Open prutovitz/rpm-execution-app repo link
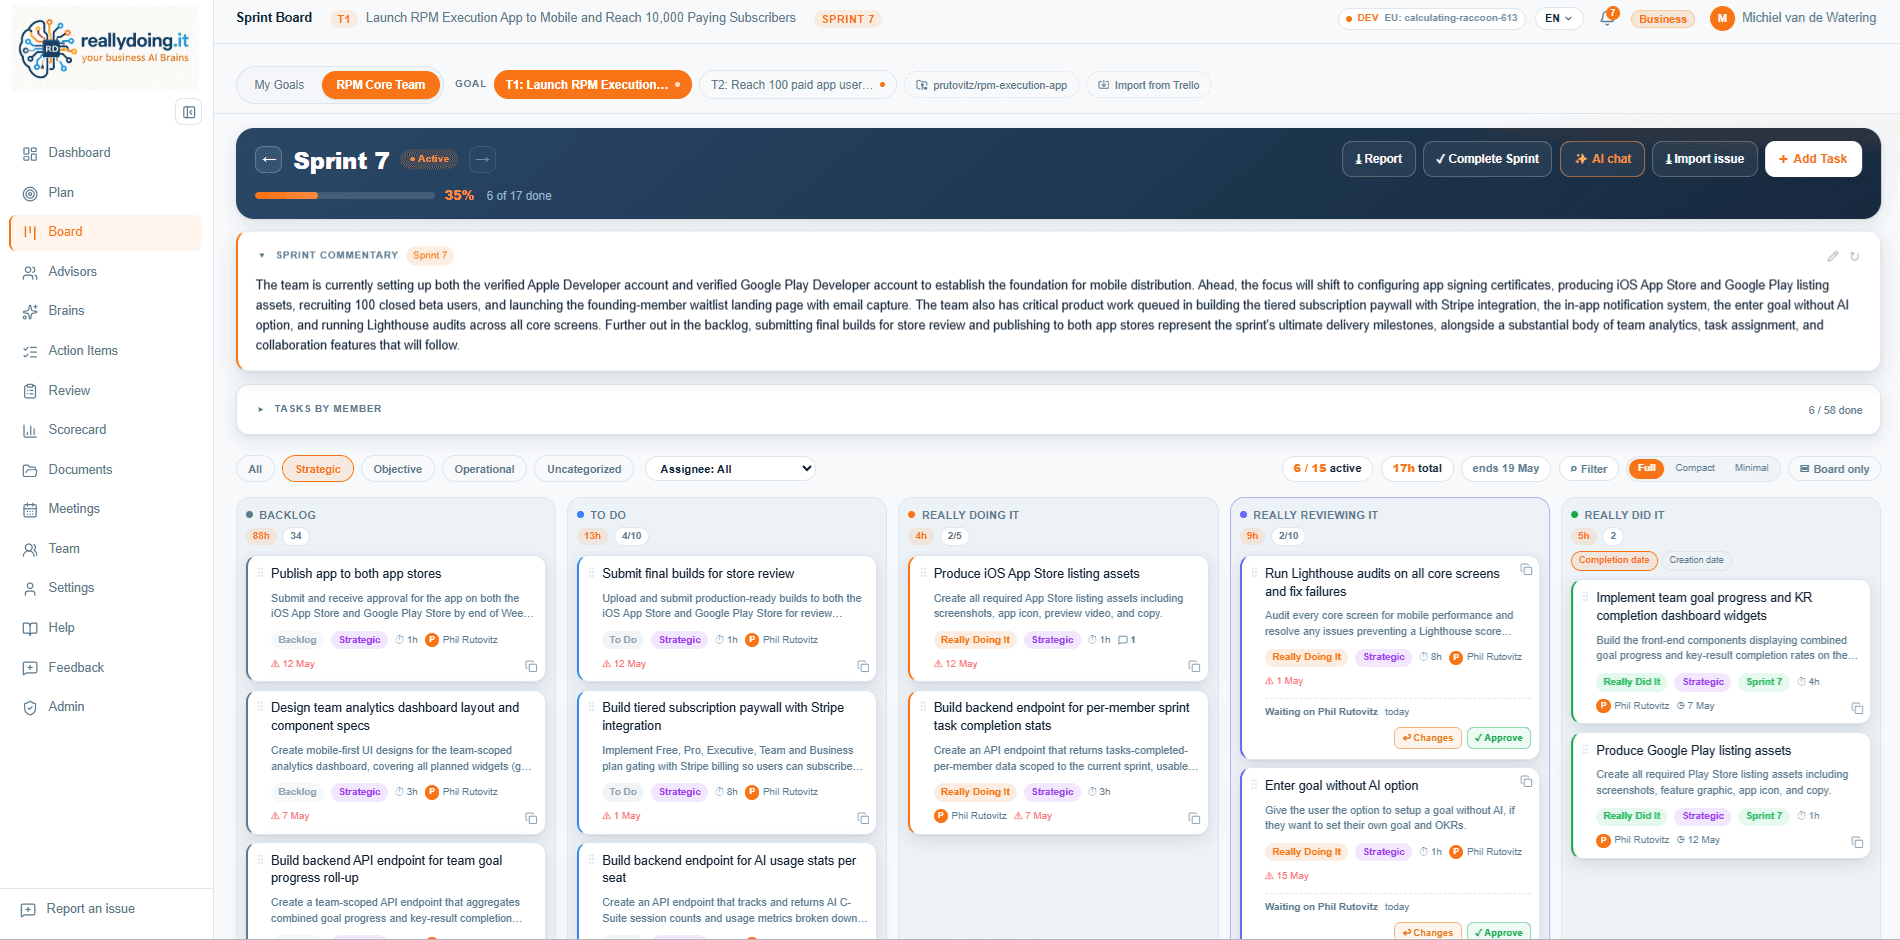The width and height of the screenshot is (1900, 940). click(x=991, y=85)
